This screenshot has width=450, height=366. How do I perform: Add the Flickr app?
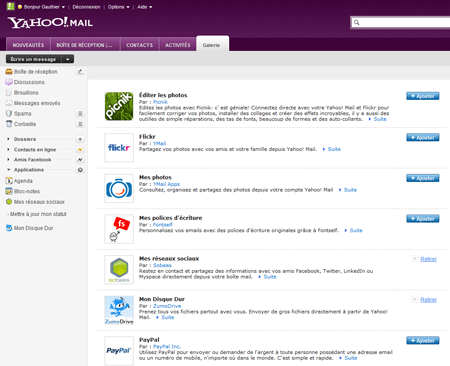423,137
